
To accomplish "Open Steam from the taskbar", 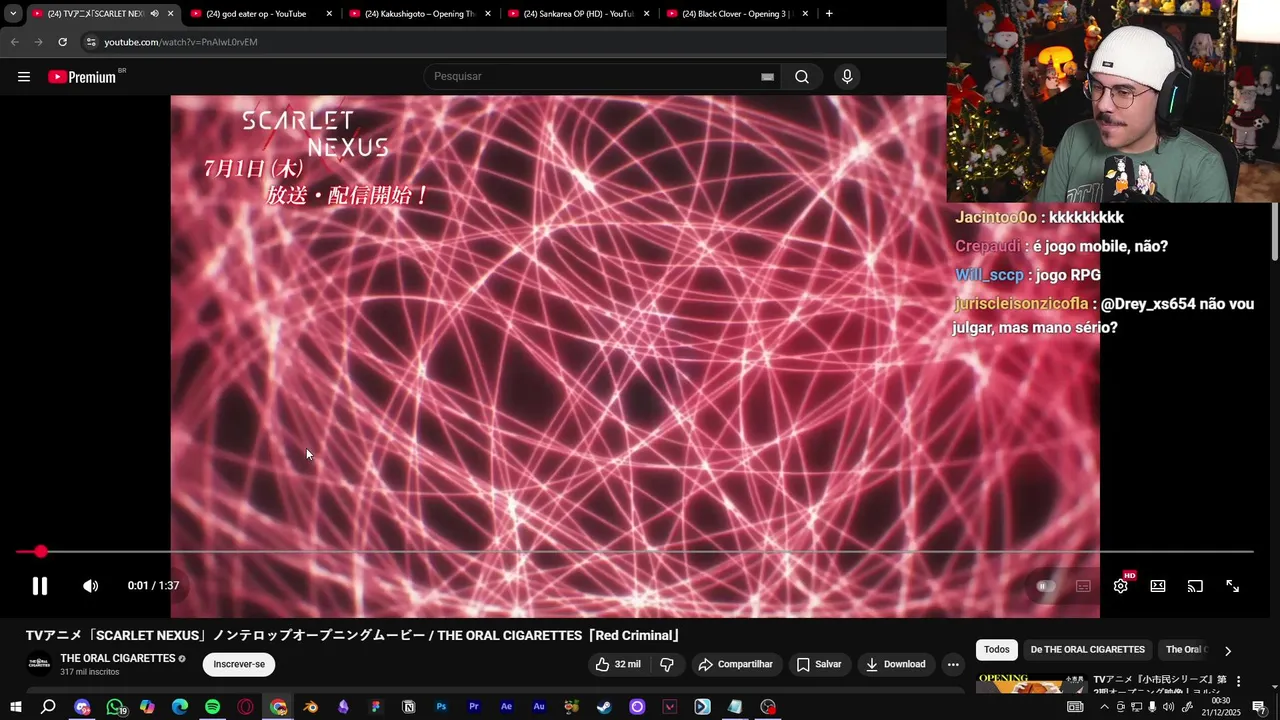I will point(604,707).
